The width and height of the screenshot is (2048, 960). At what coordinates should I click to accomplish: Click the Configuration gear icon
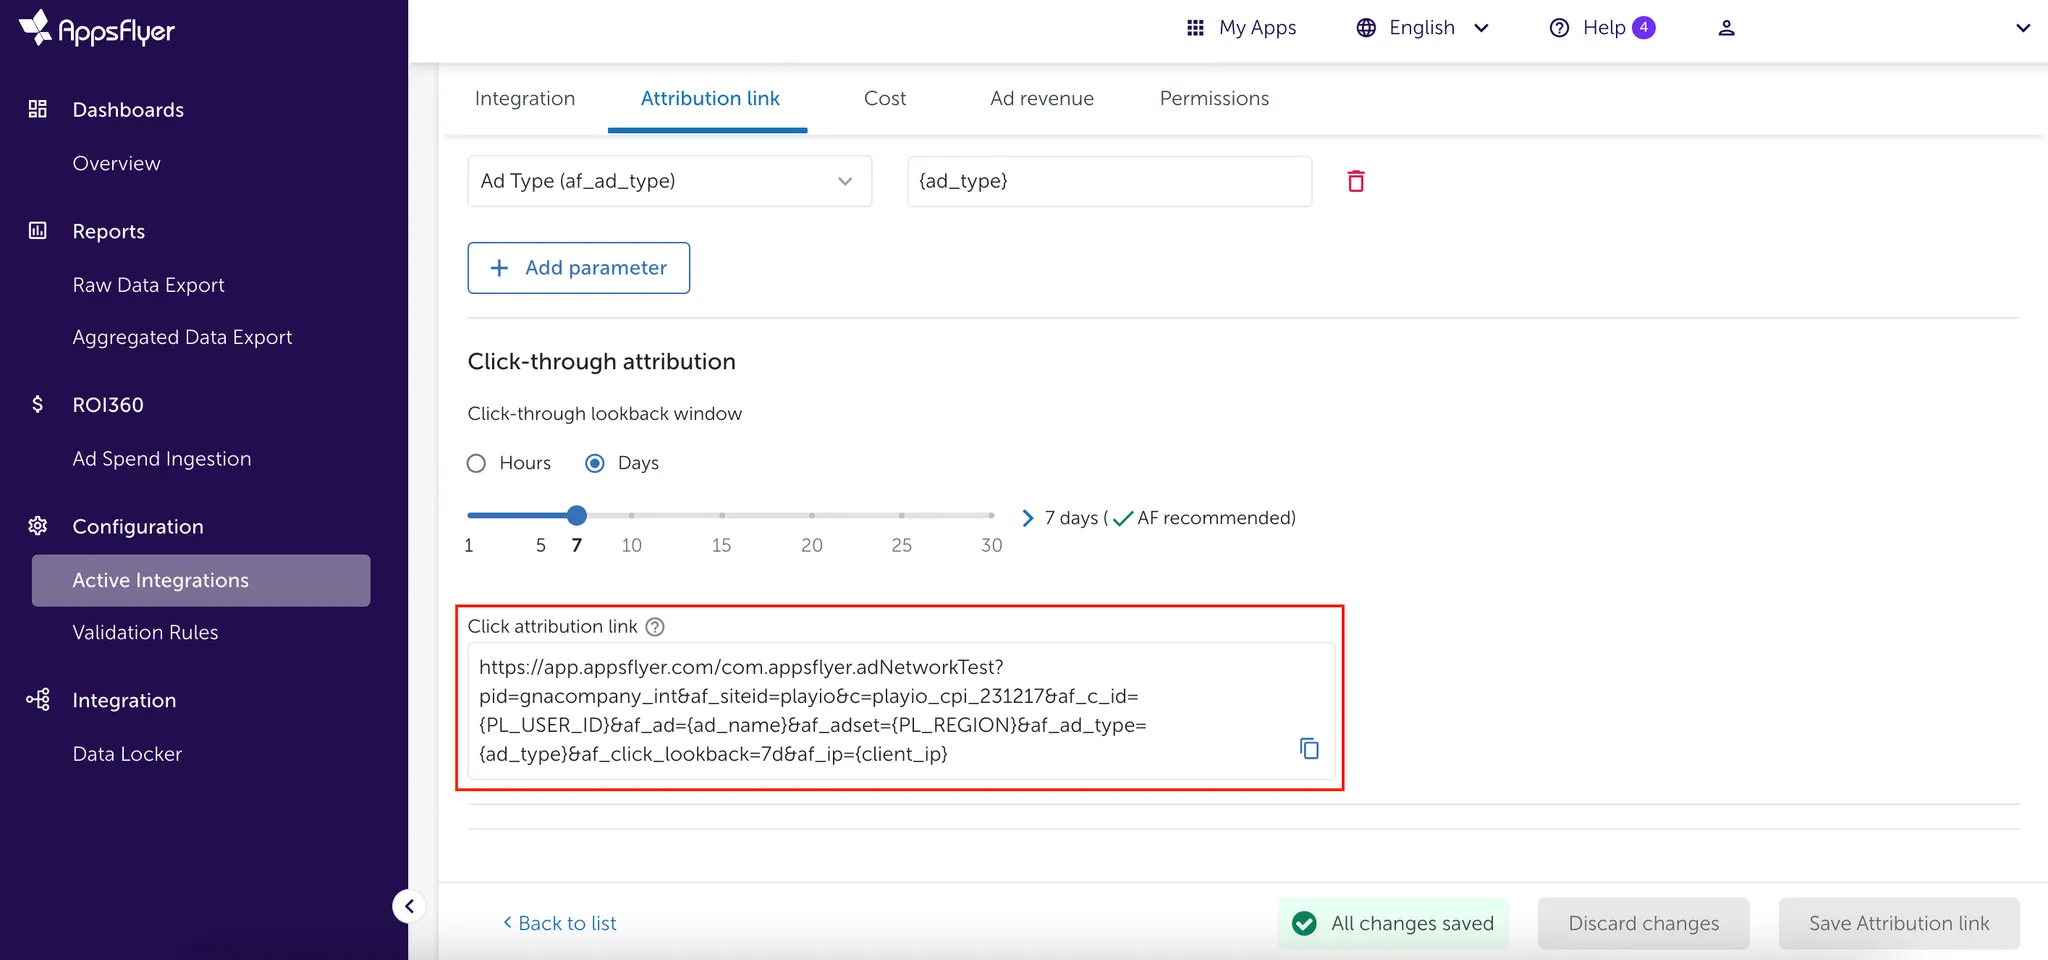(38, 526)
